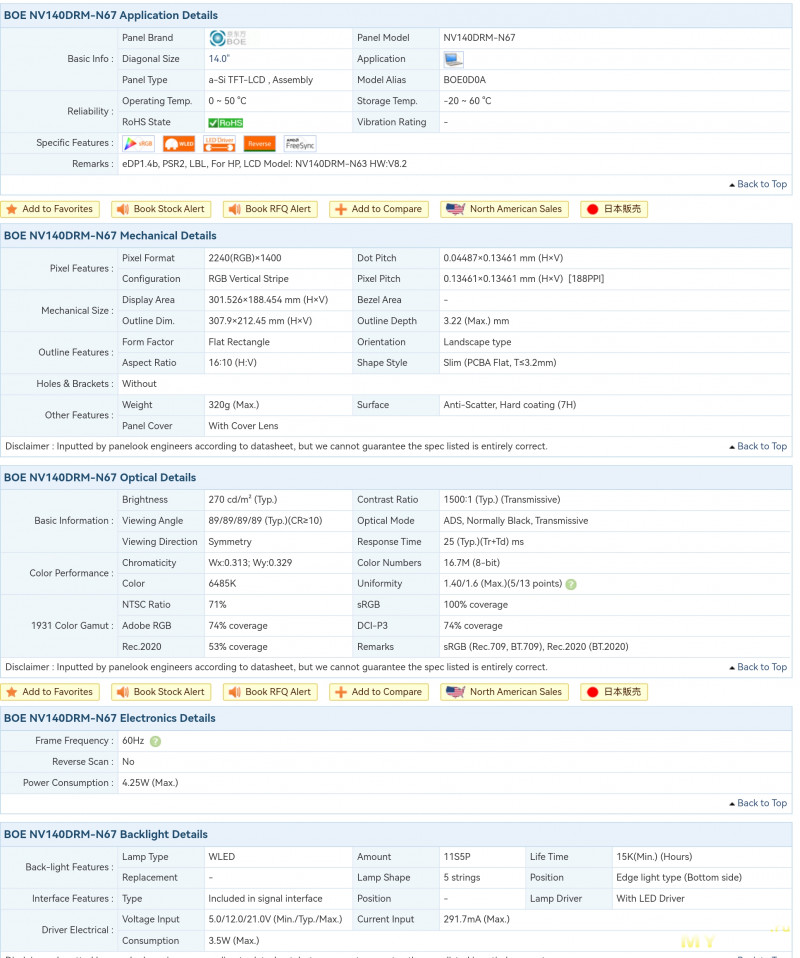
Task: Book RFQ Alert below Optical Details section
Action: 270,692
